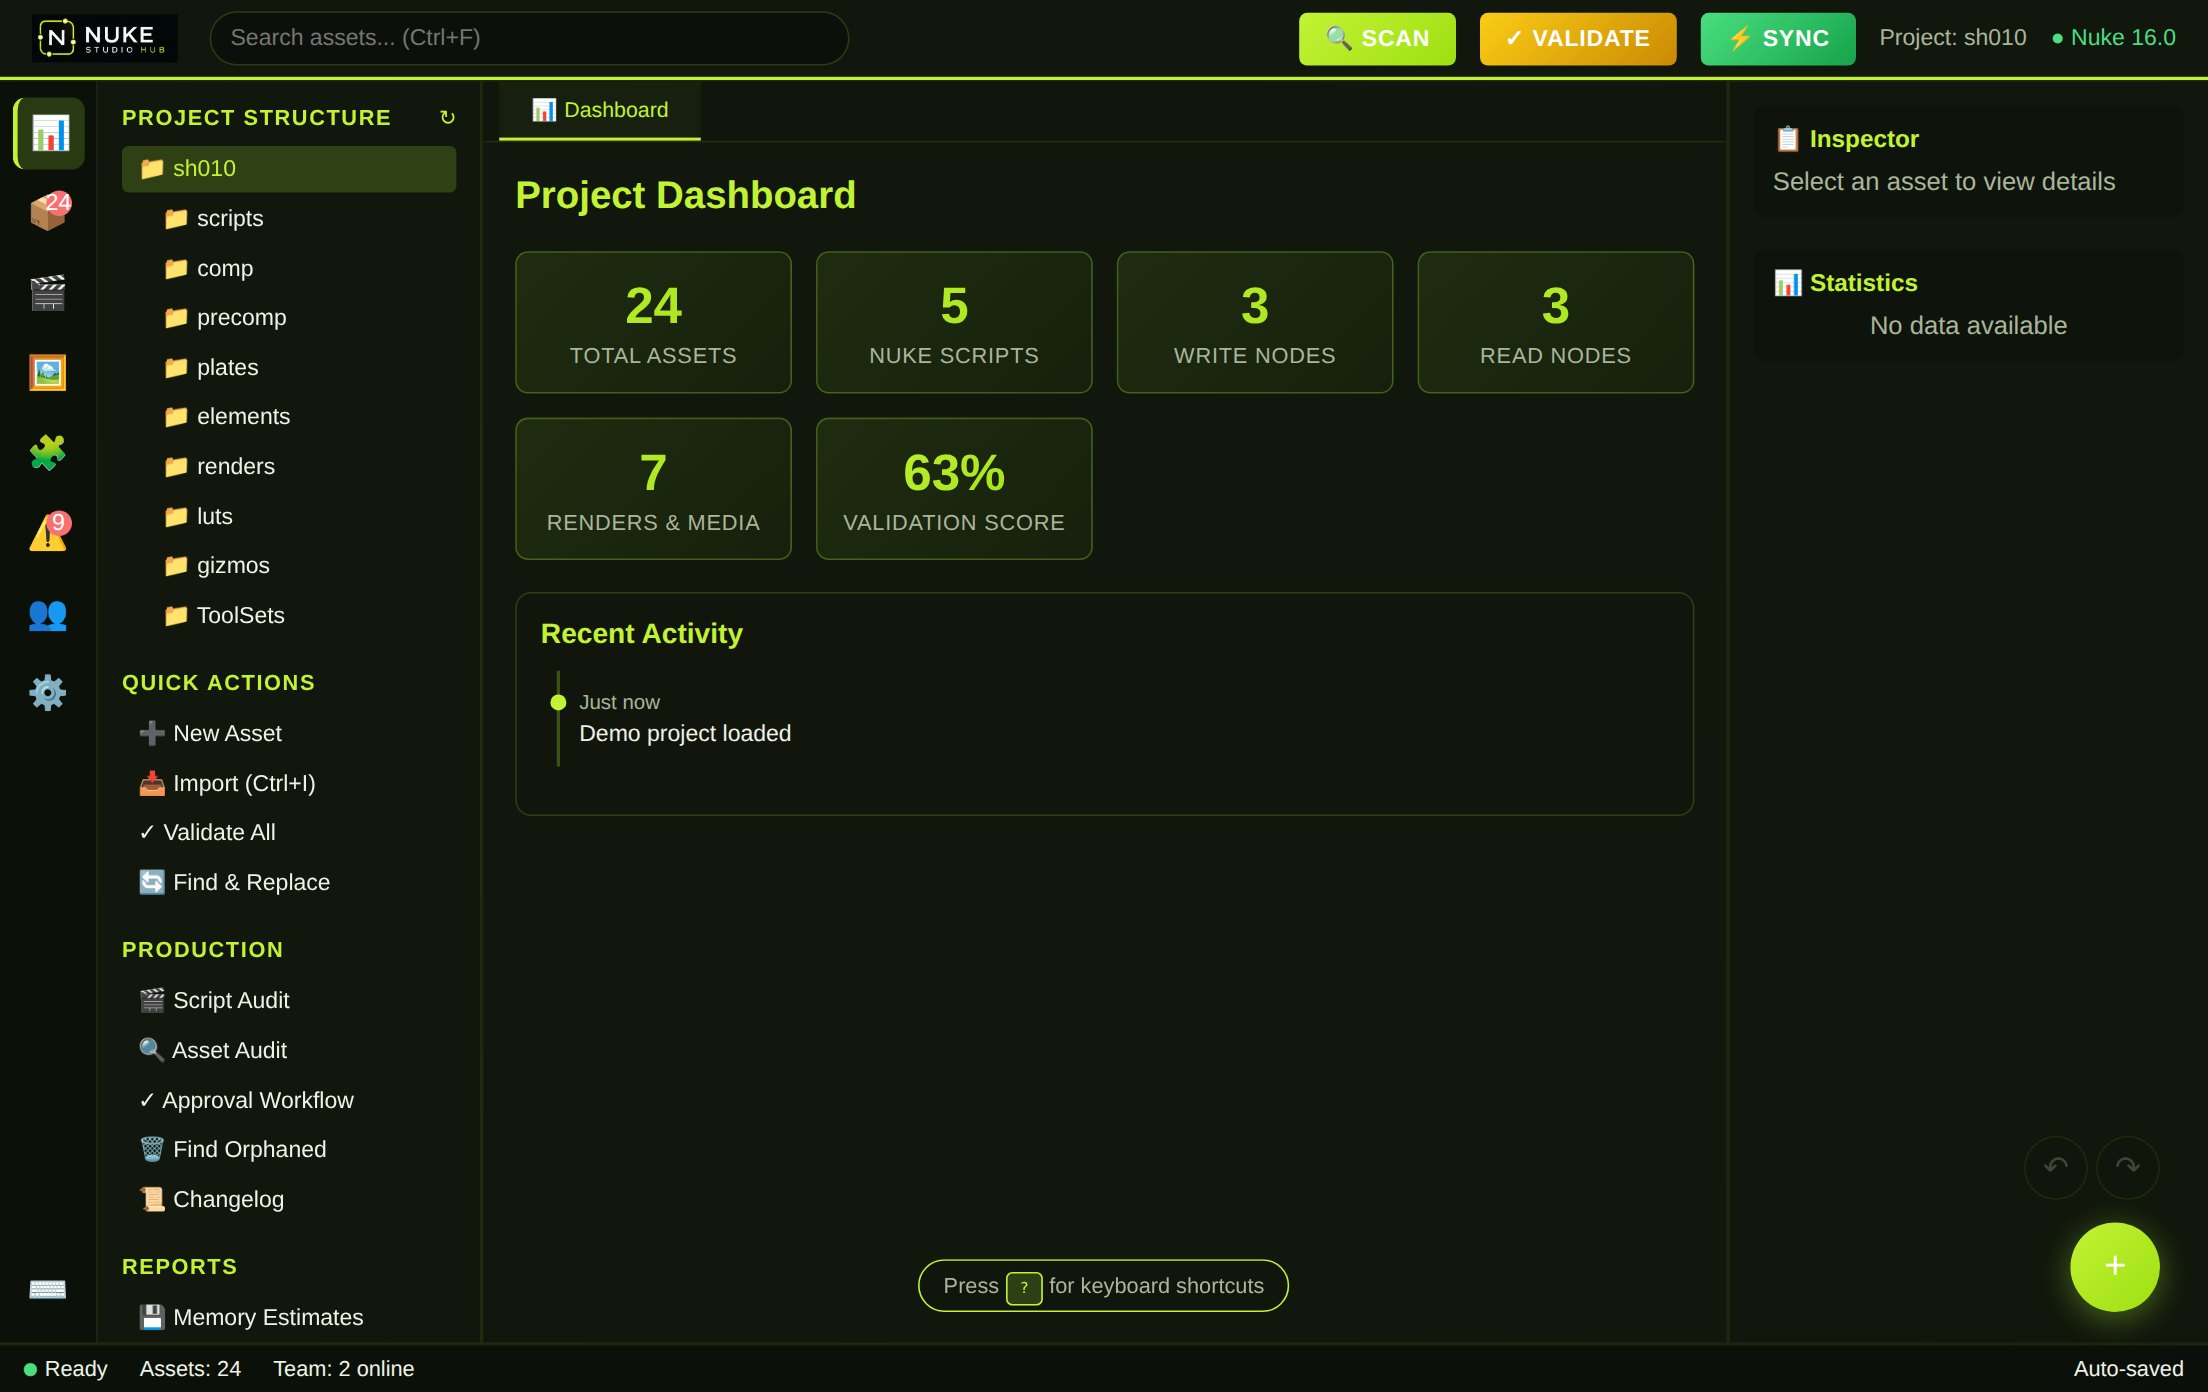The height and width of the screenshot is (1392, 2208).
Task: Click the VALIDATE button
Action: 1578,38
